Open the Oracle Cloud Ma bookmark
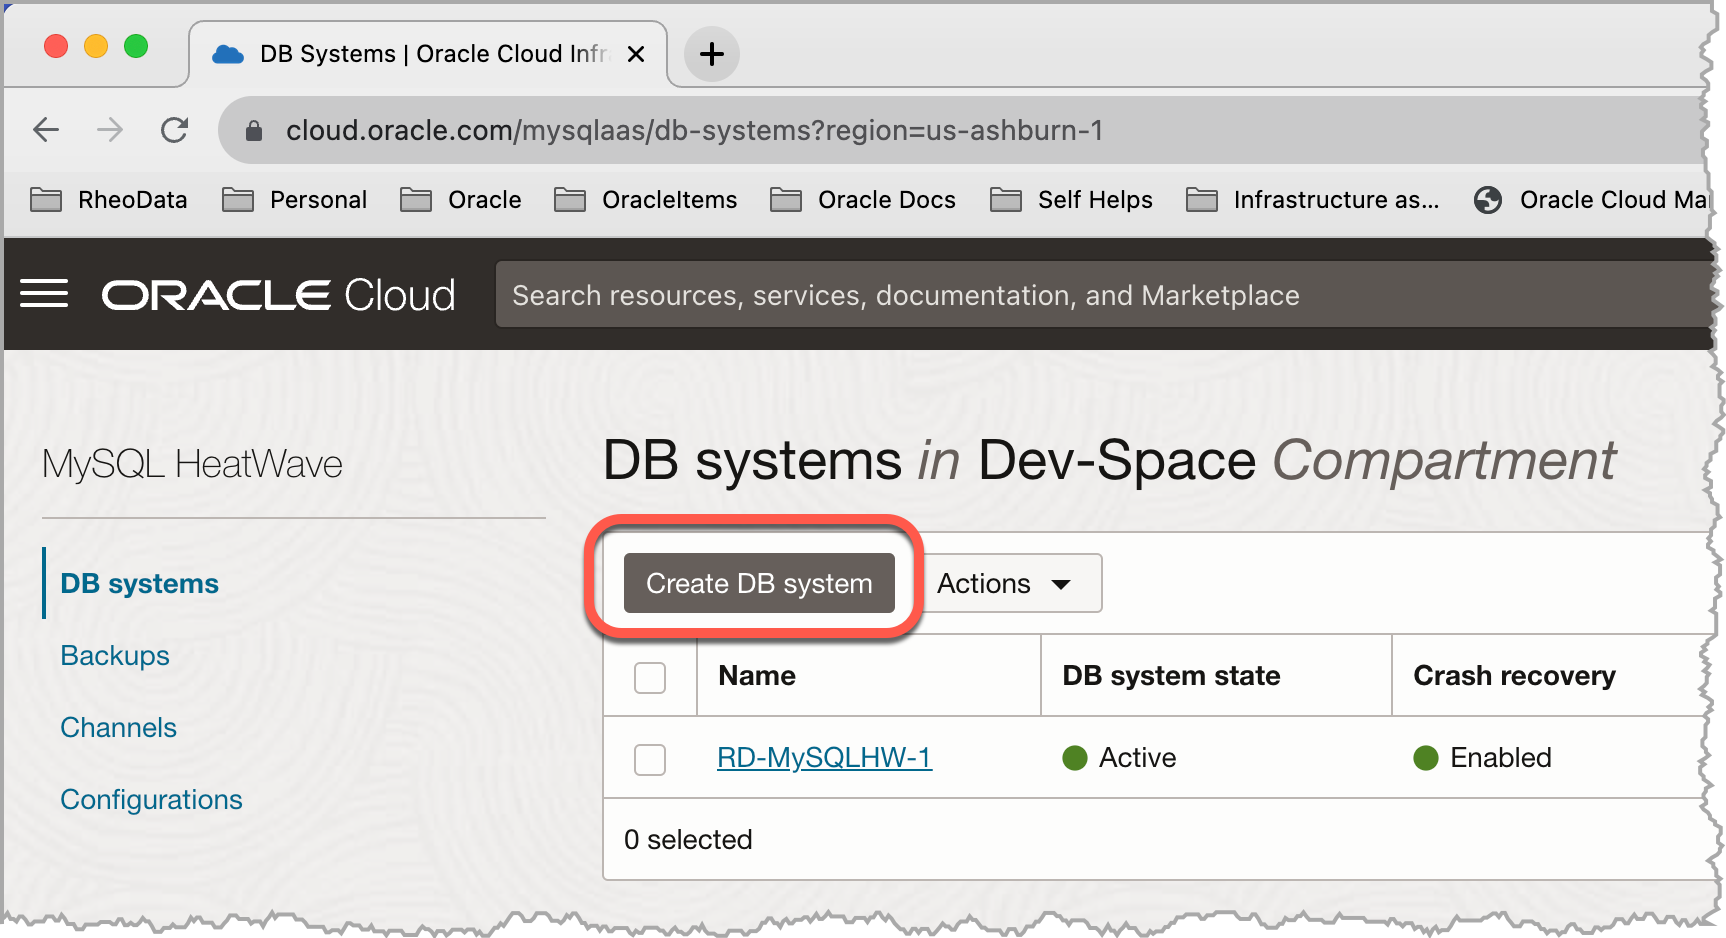The width and height of the screenshot is (1726, 938). pos(1590,200)
